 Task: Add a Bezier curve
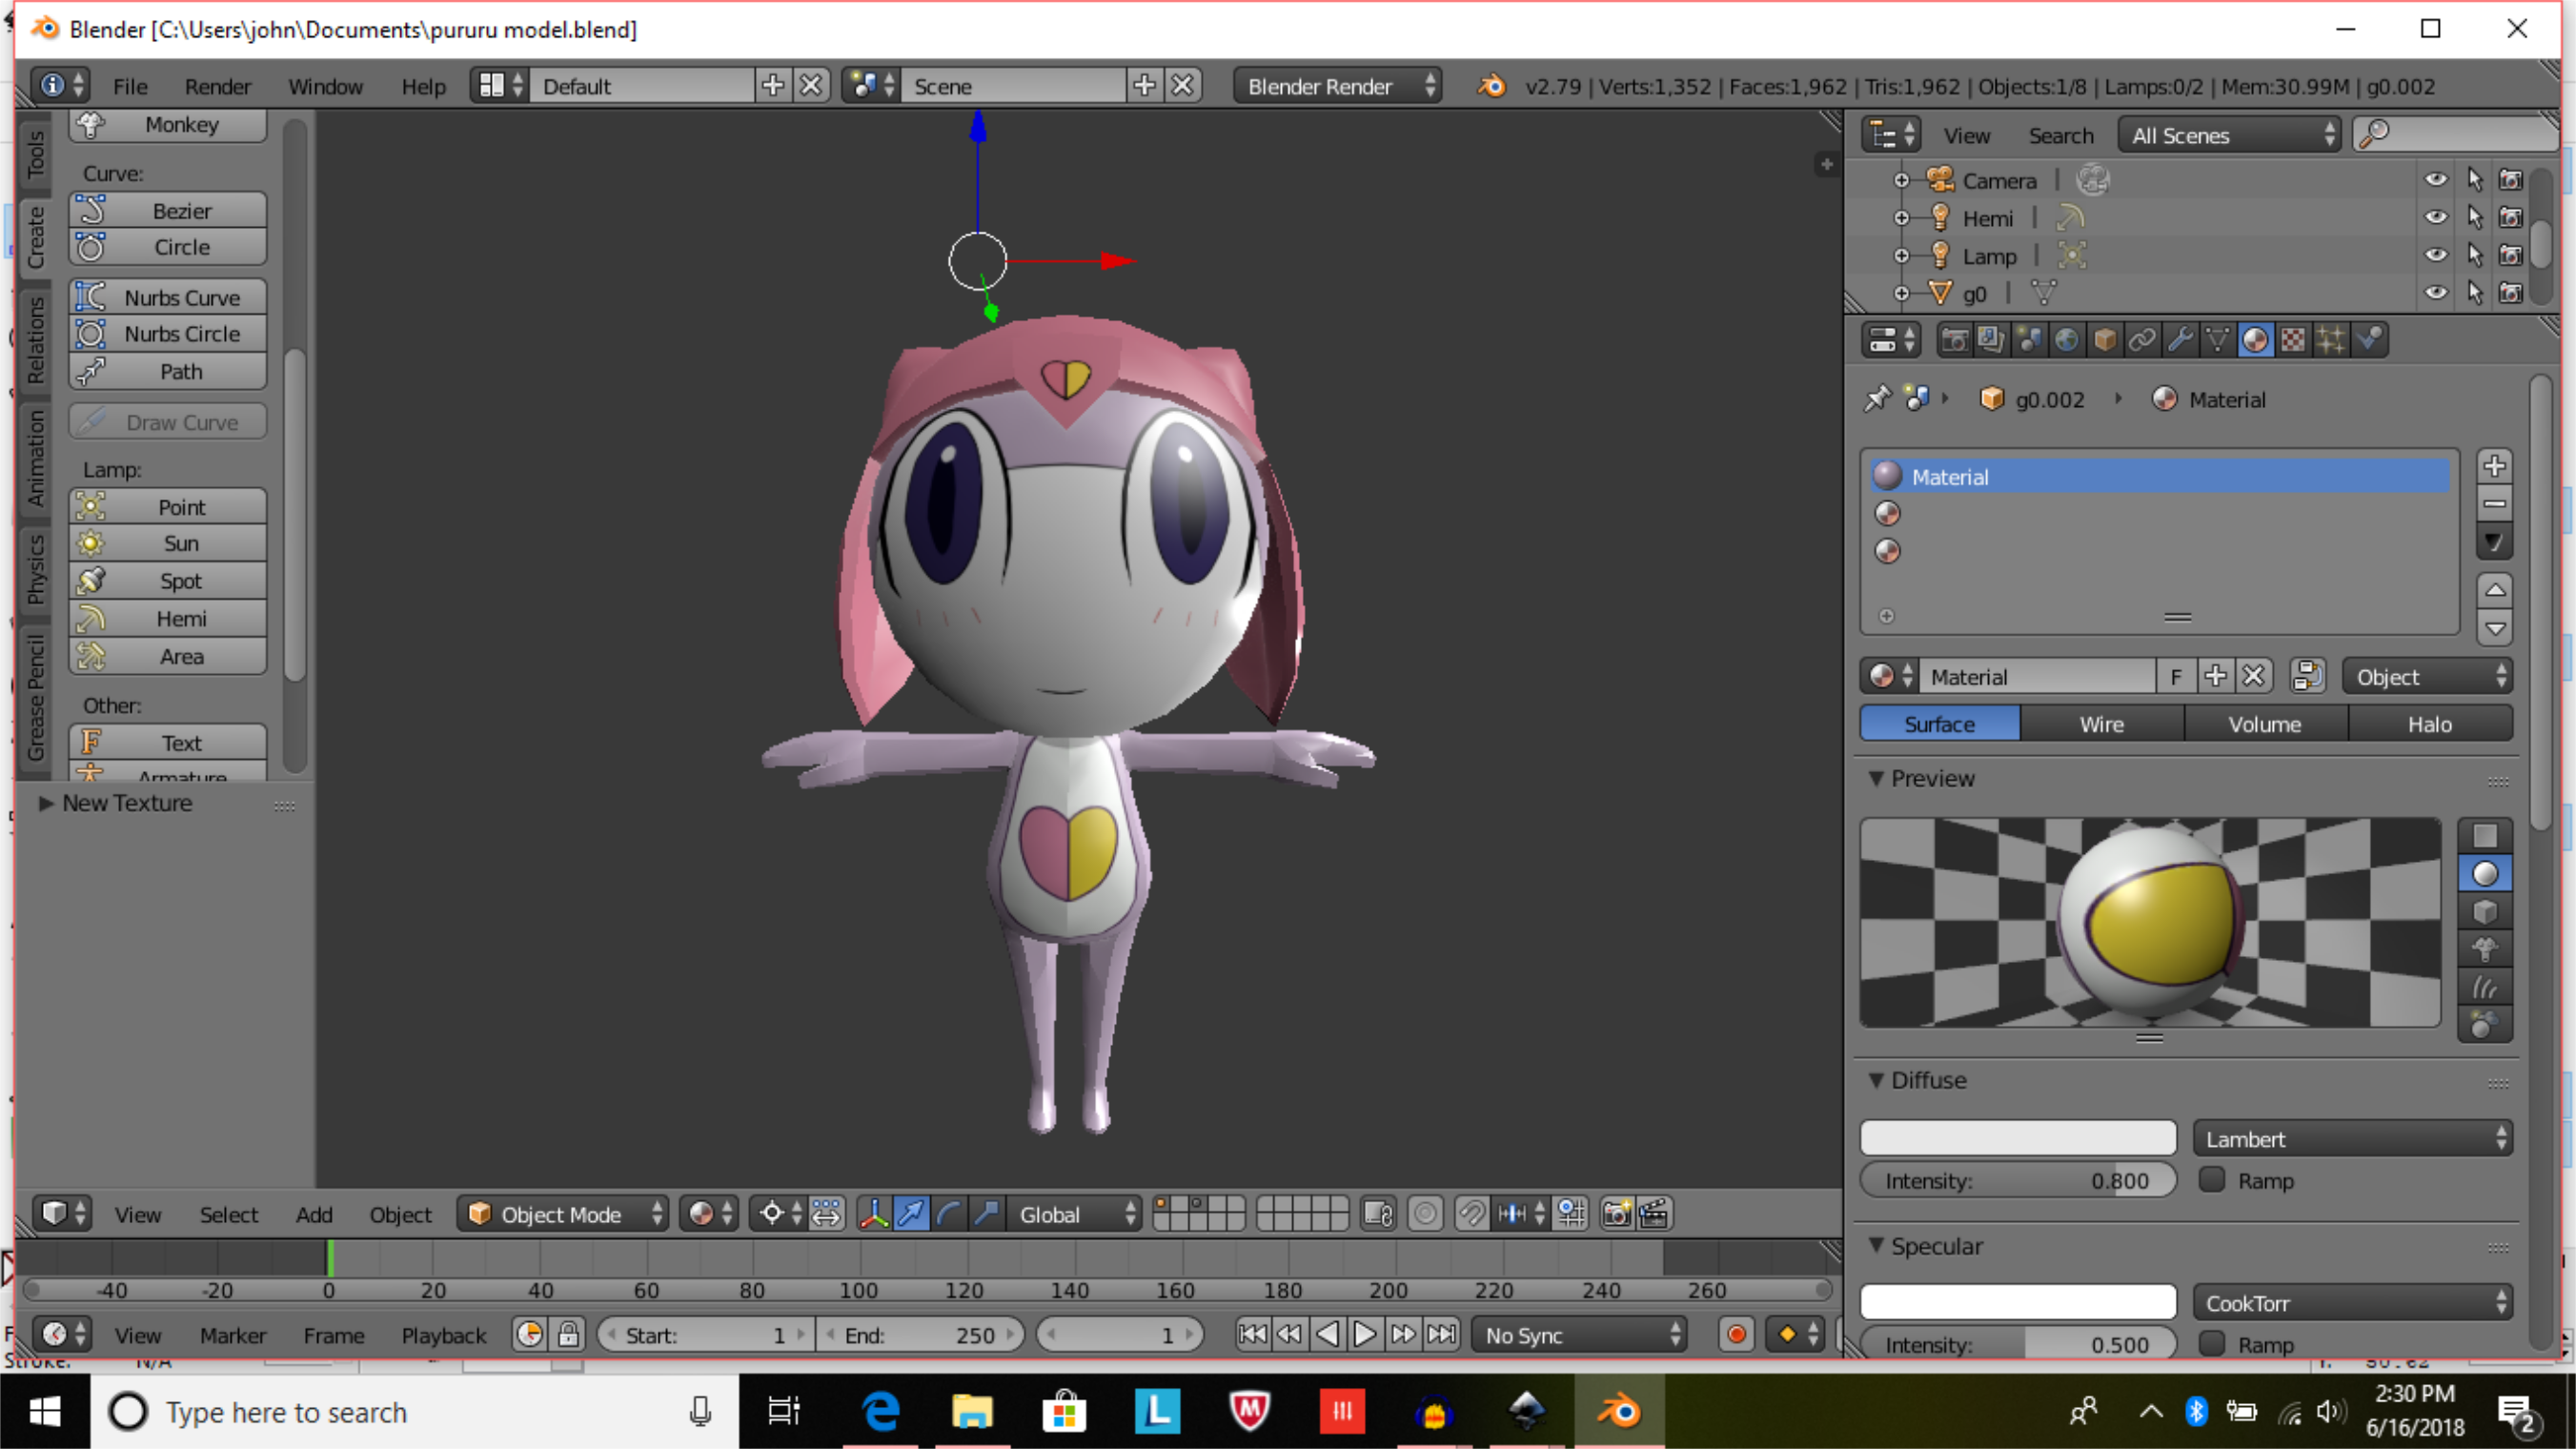click(x=168, y=210)
